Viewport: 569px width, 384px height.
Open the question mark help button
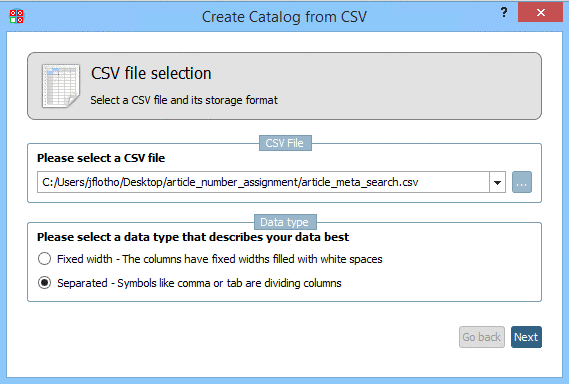pos(504,13)
